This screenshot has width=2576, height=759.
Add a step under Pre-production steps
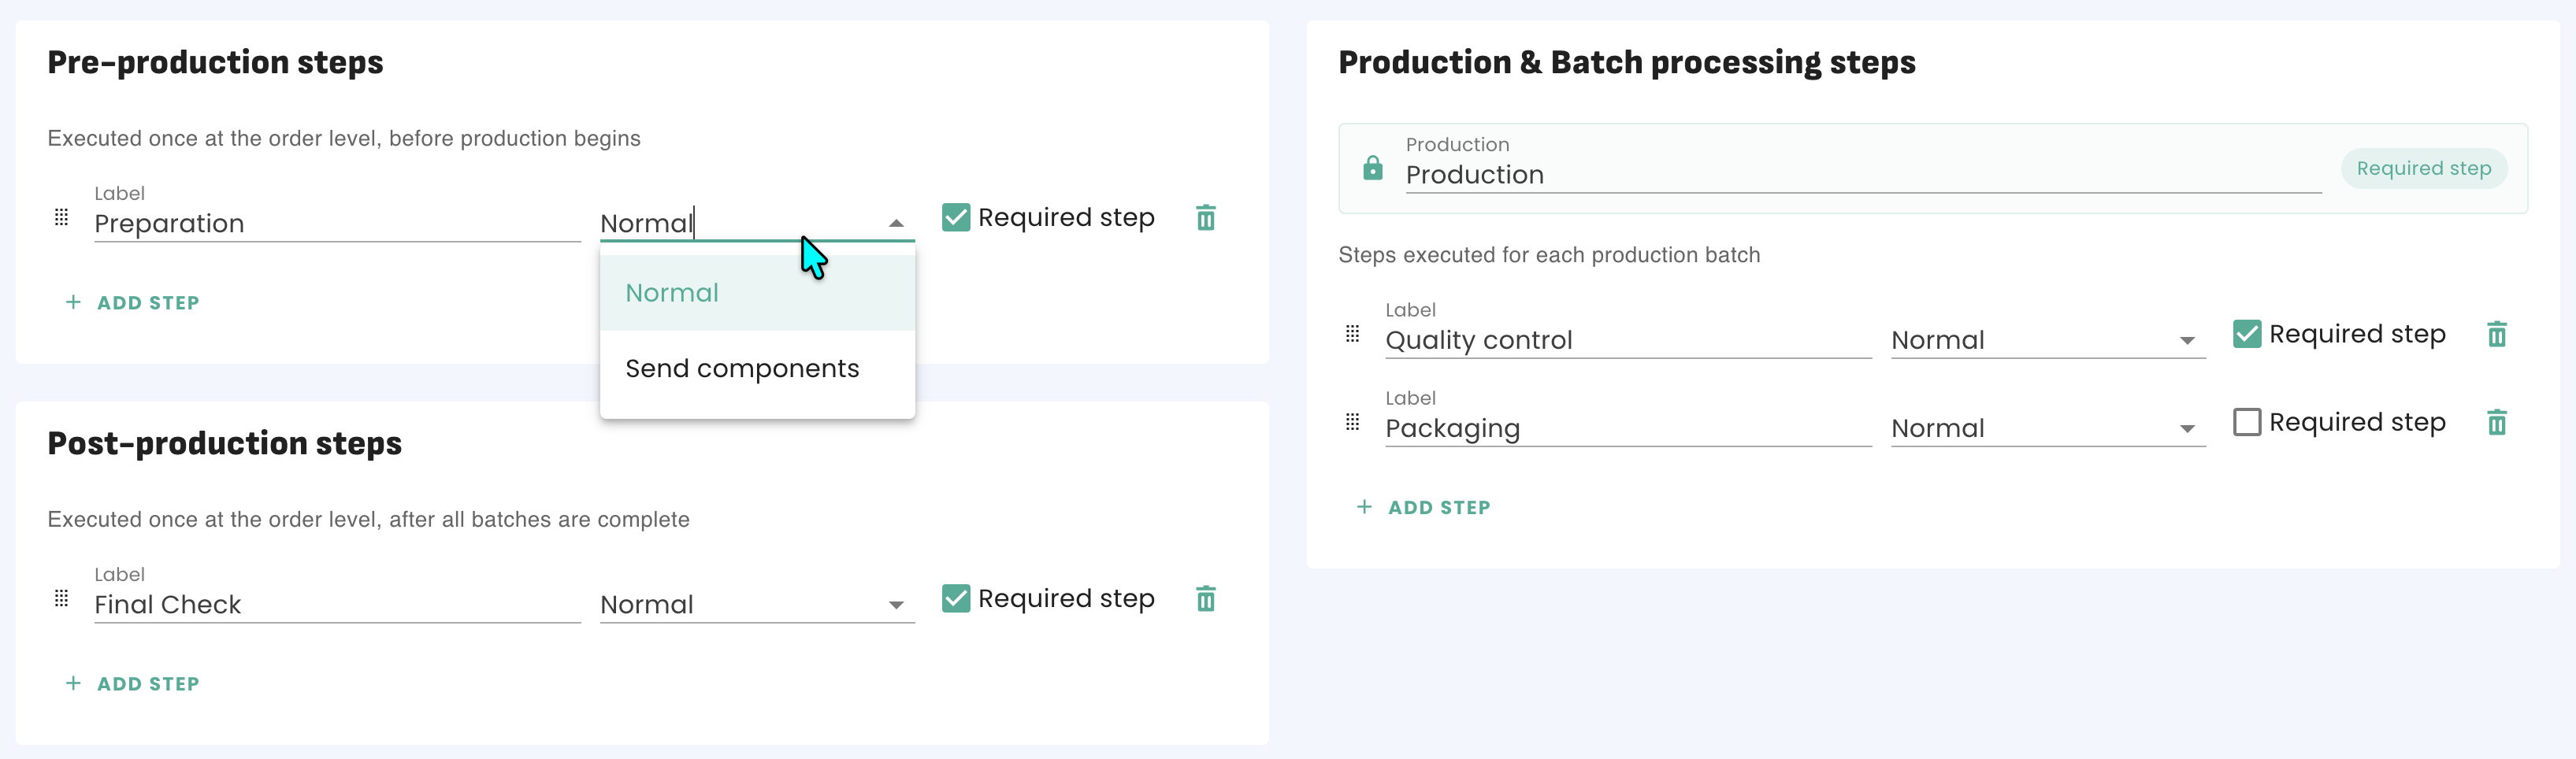(x=133, y=303)
